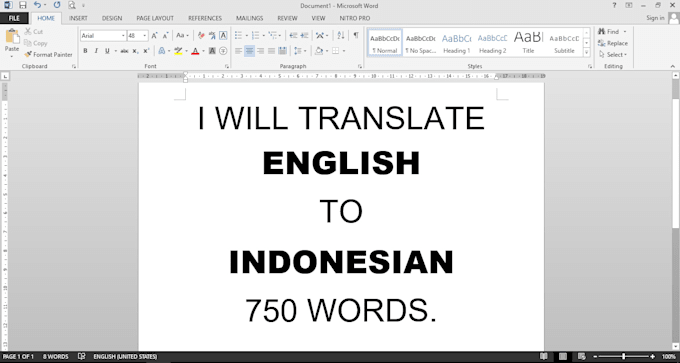
Task: Open the Change Case dropdown
Action: click(x=182, y=36)
